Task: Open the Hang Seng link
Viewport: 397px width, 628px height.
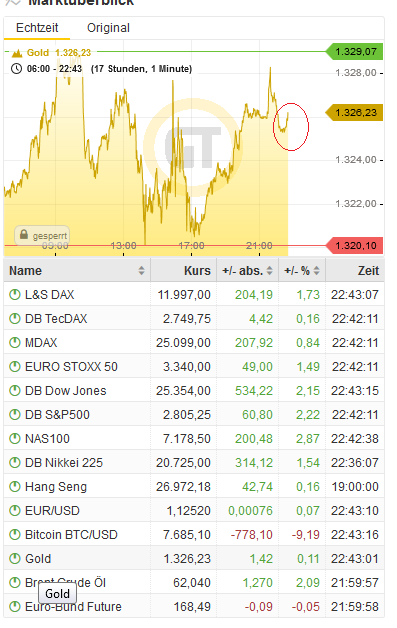Action: 56,487
